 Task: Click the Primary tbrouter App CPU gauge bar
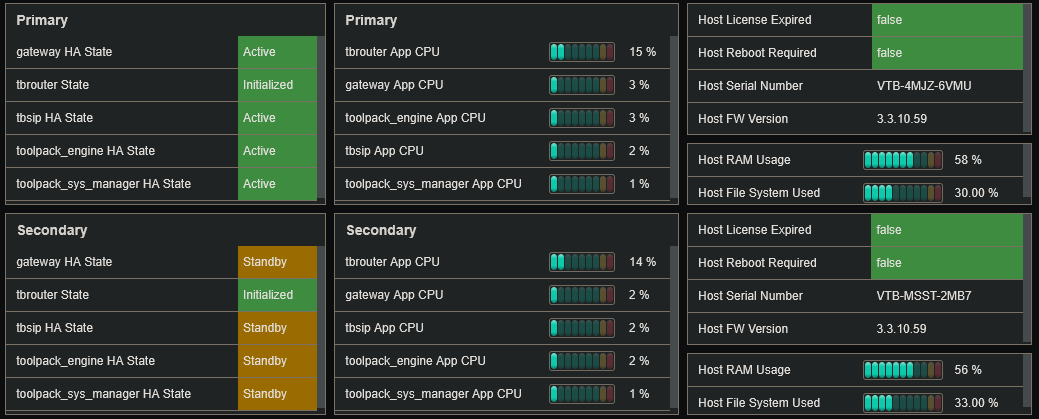tap(582, 51)
